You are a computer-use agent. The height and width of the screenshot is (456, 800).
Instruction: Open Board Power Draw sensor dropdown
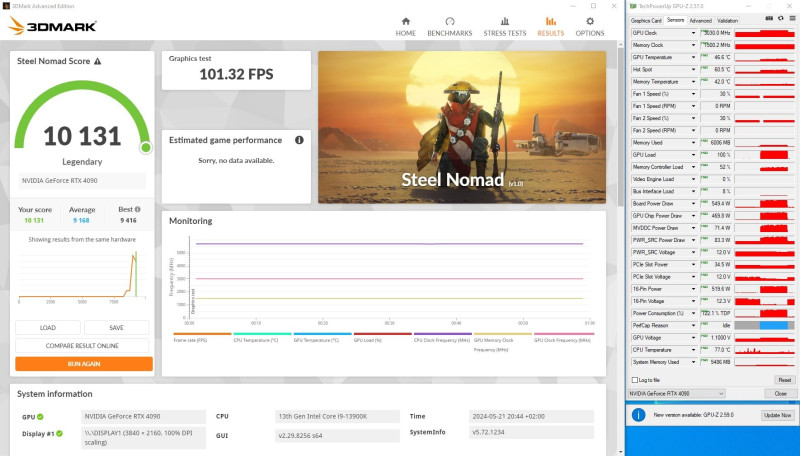[x=693, y=204]
